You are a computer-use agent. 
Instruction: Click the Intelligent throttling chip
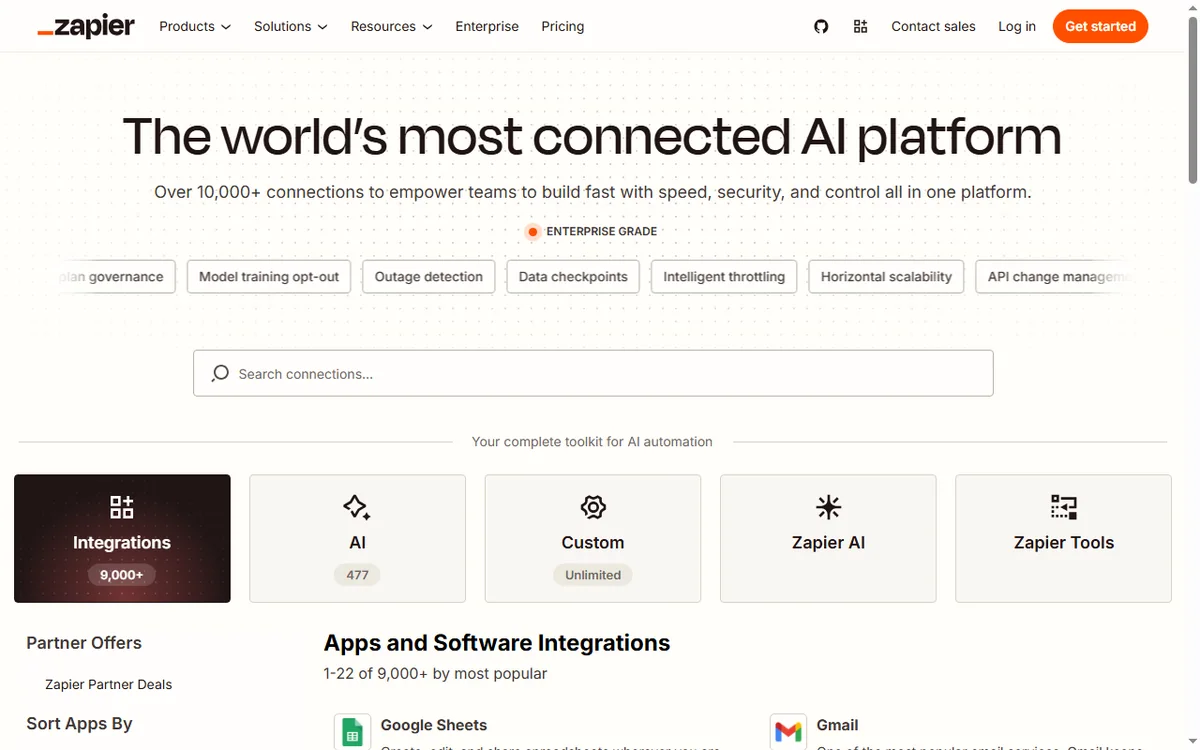[x=724, y=277]
